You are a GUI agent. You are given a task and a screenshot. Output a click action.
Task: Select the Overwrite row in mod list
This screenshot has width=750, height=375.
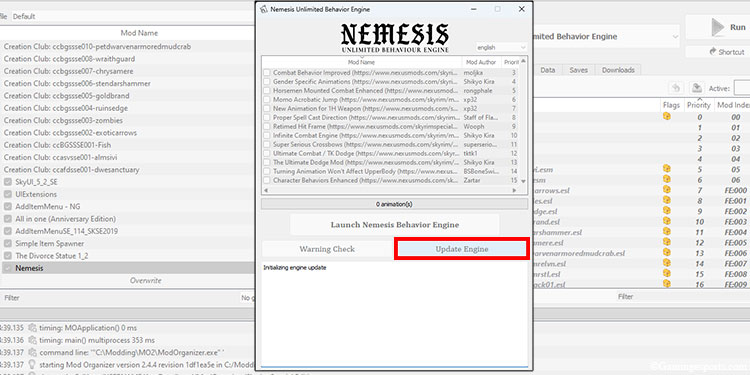point(128,280)
